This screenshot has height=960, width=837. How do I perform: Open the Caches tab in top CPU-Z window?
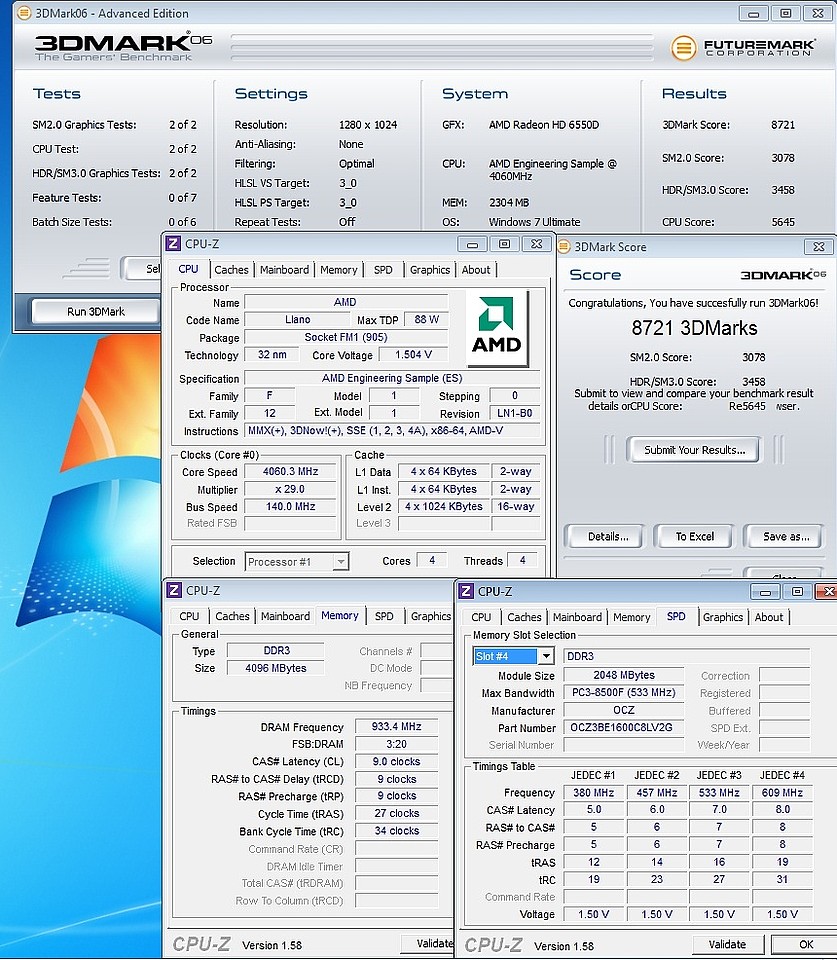click(231, 270)
